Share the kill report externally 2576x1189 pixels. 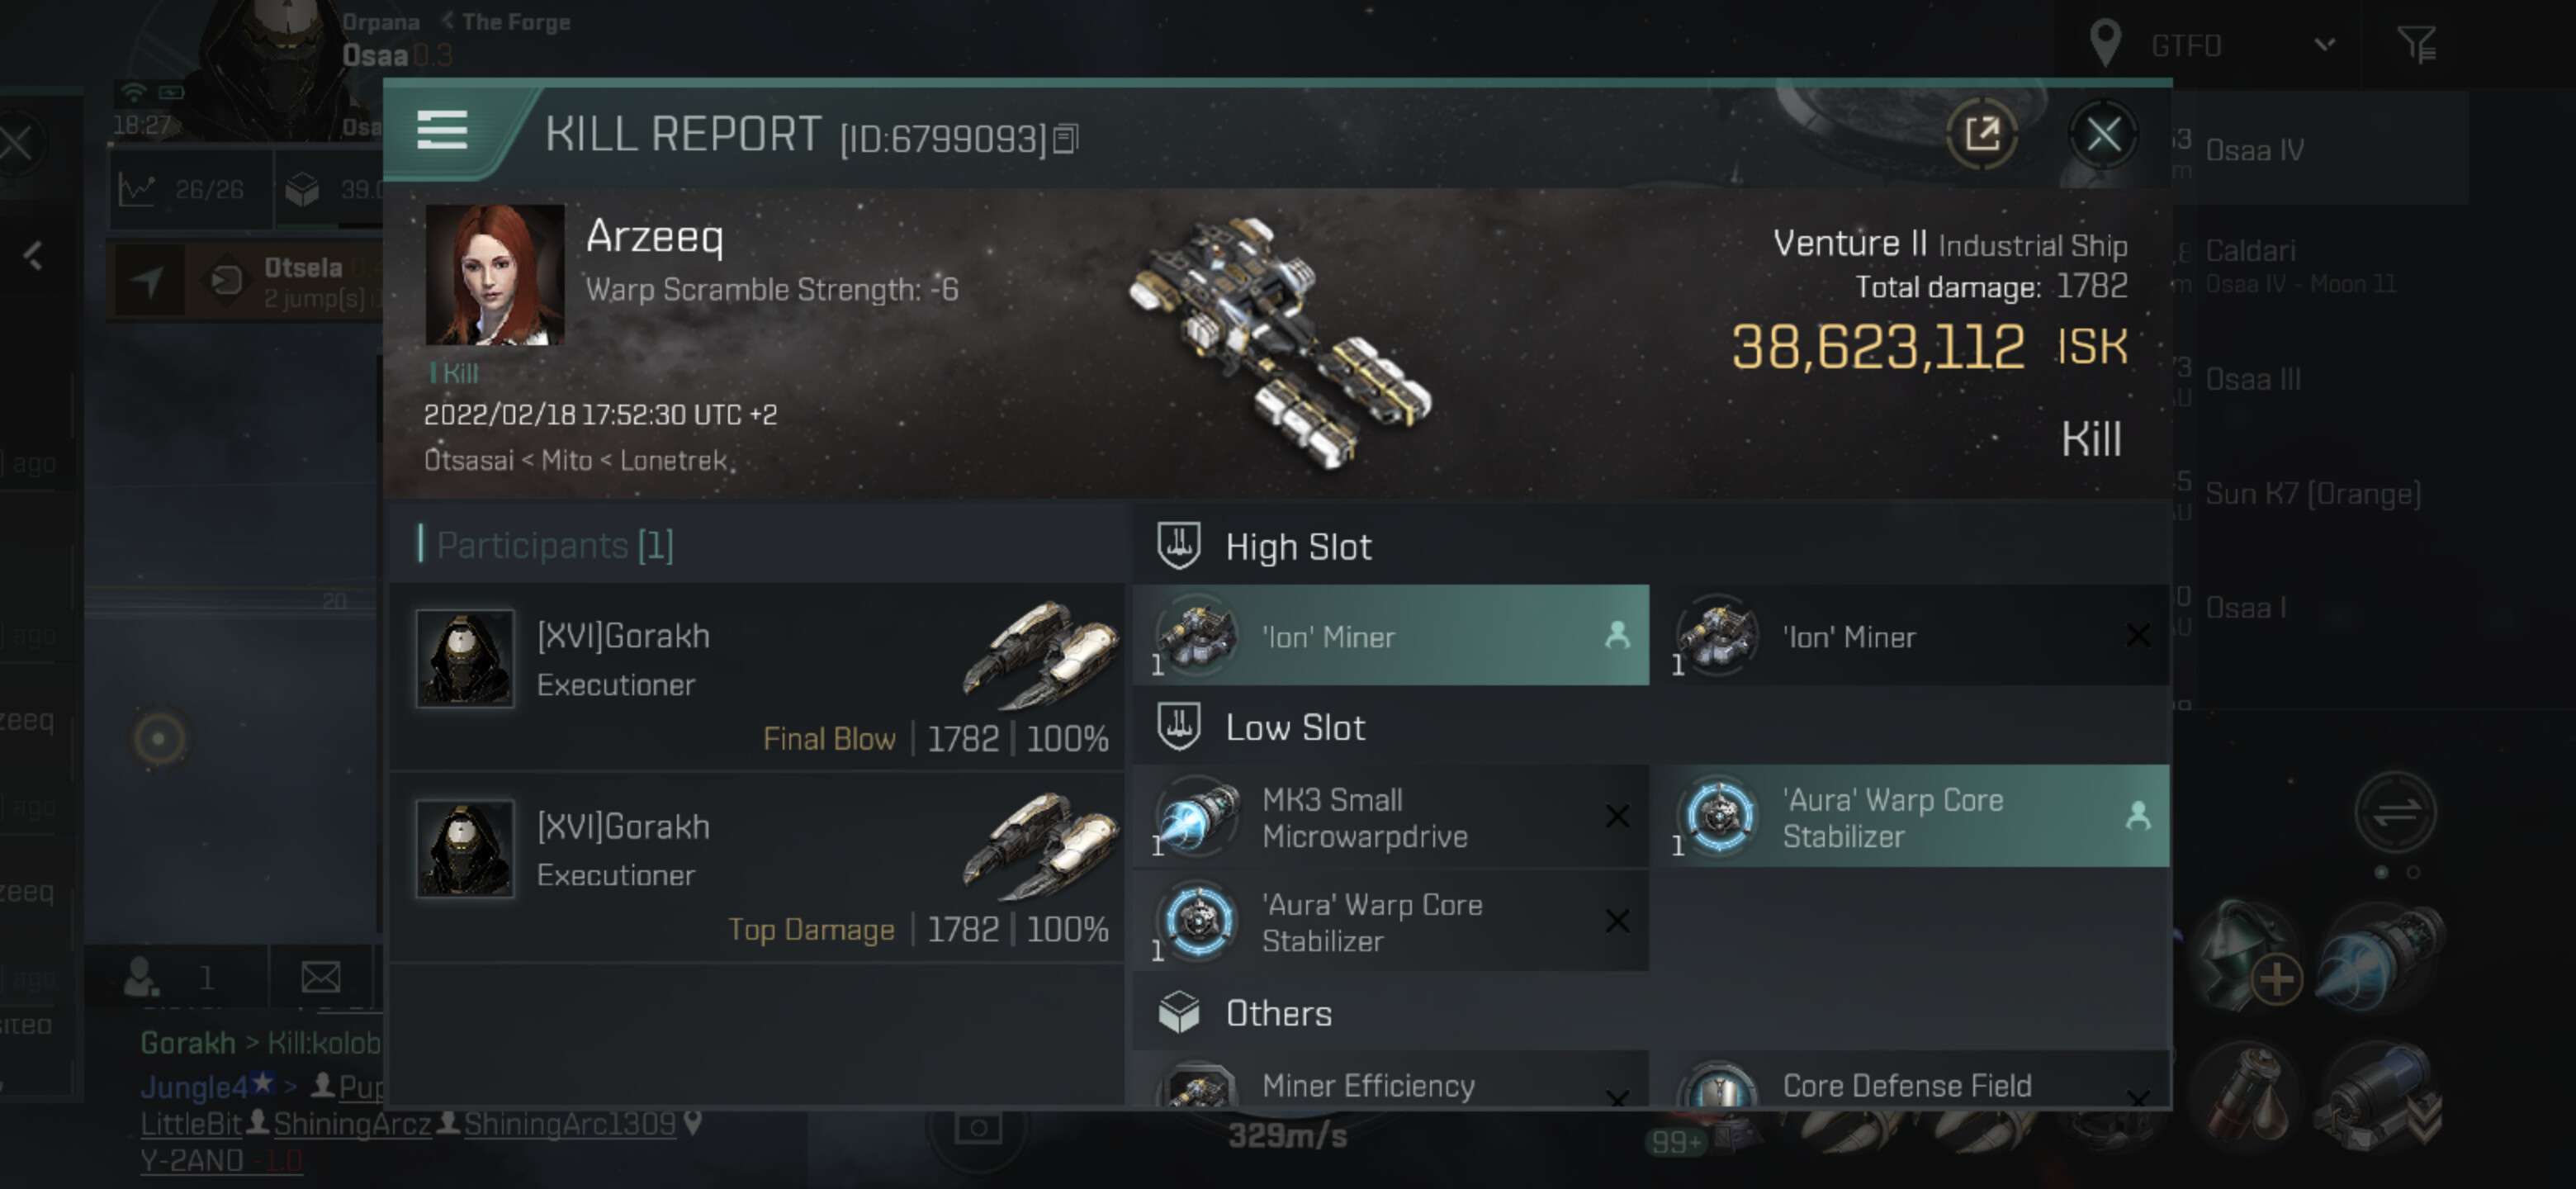1982,134
